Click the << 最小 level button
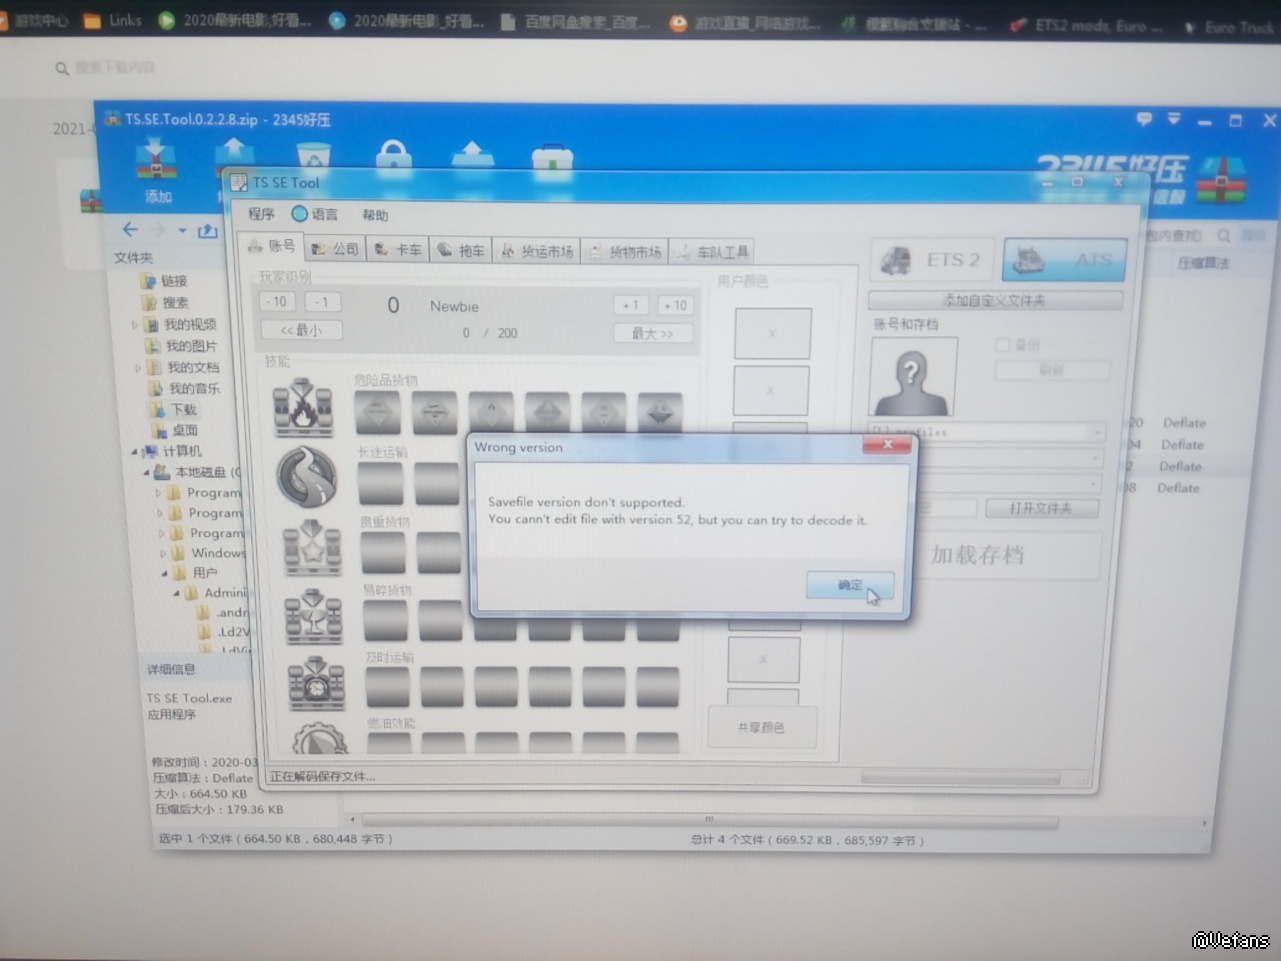Viewport: 1281px width, 961px height. 301,329
